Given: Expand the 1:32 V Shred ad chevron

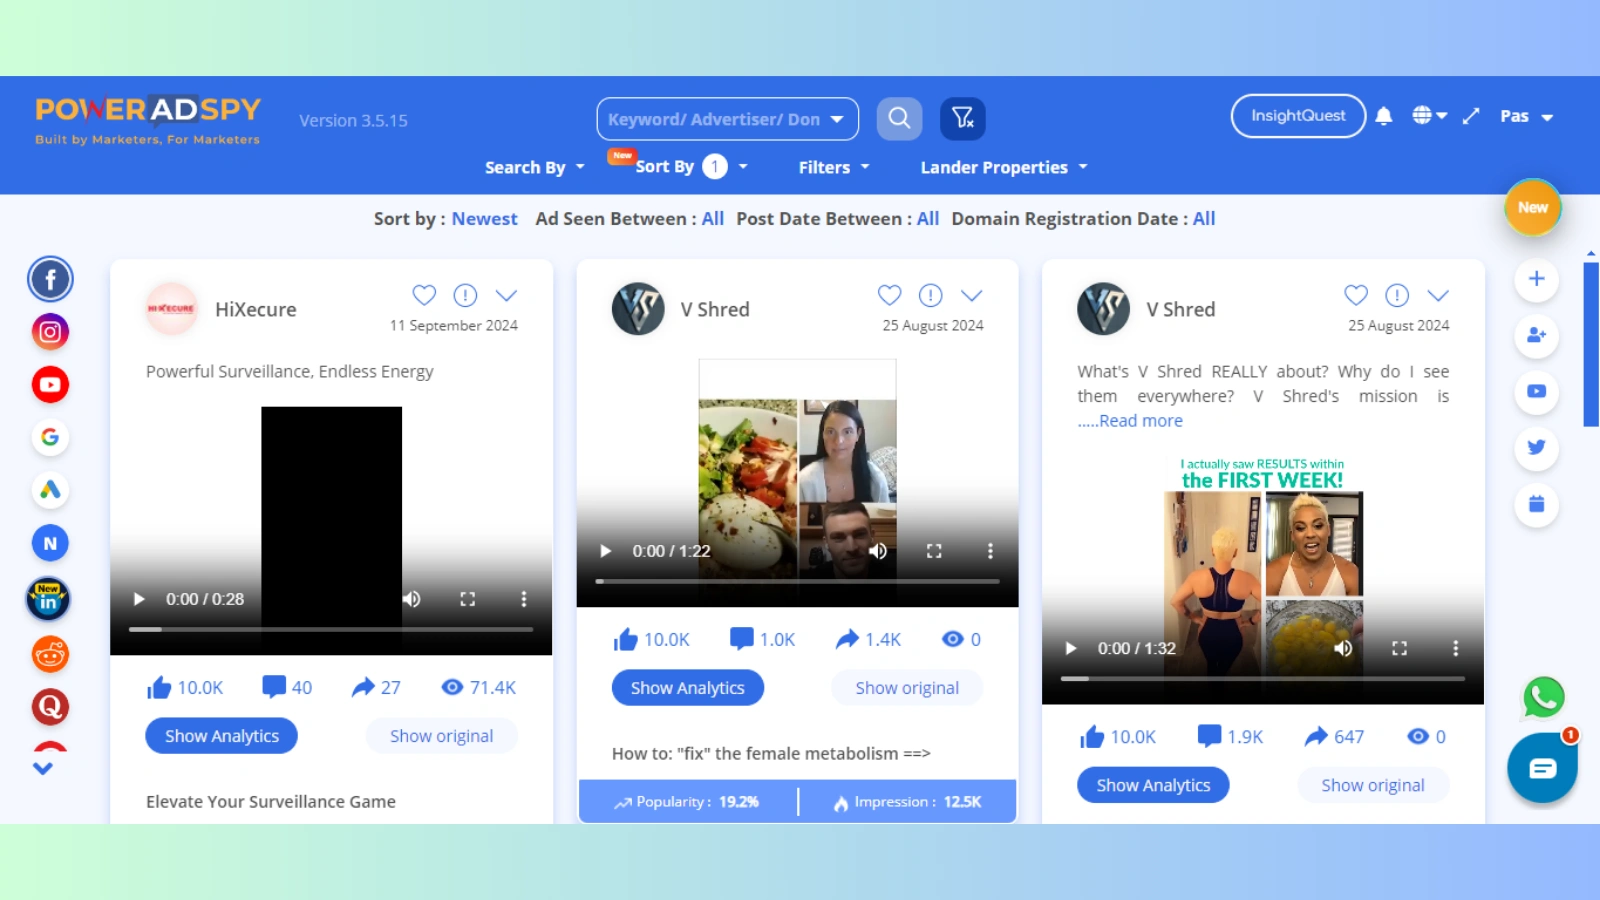Looking at the screenshot, I should click(x=1438, y=295).
